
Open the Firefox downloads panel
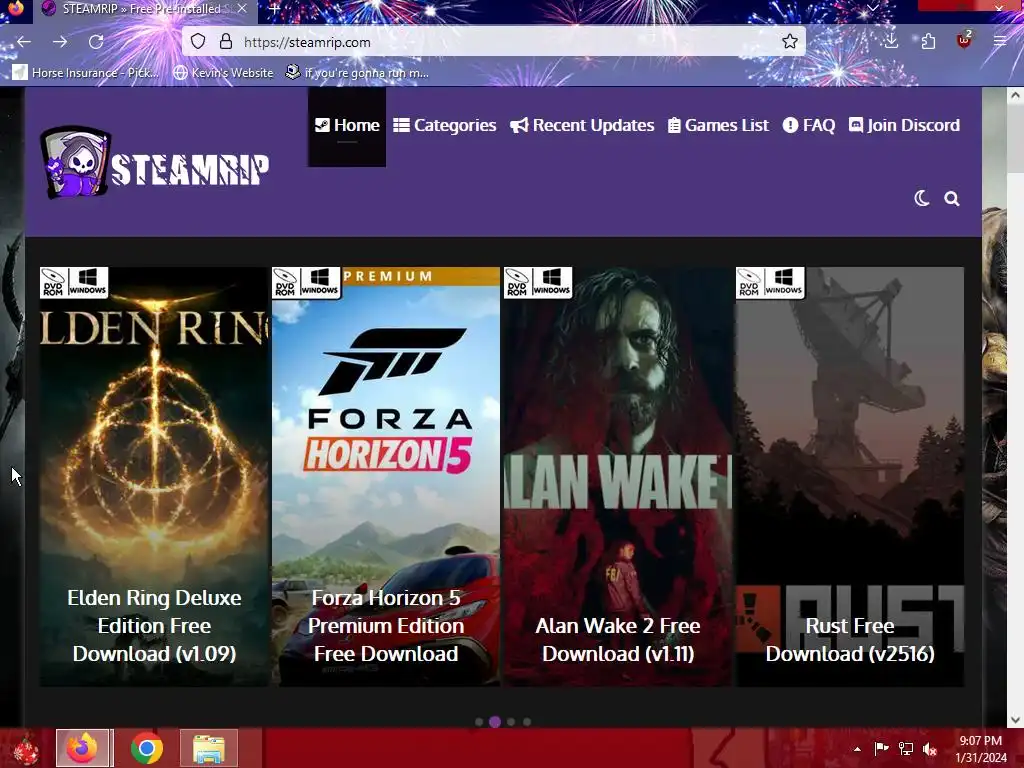[891, 41]
